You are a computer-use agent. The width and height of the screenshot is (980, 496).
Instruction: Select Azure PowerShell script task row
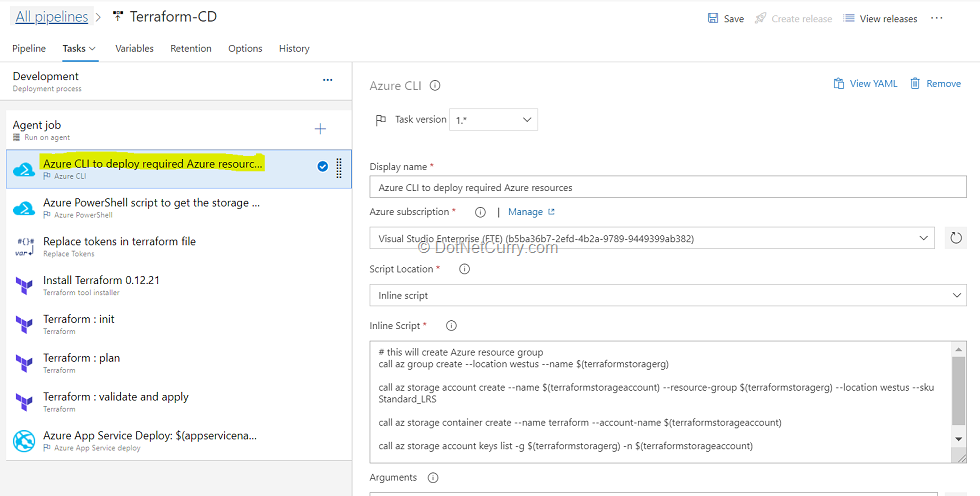point(179,208)
